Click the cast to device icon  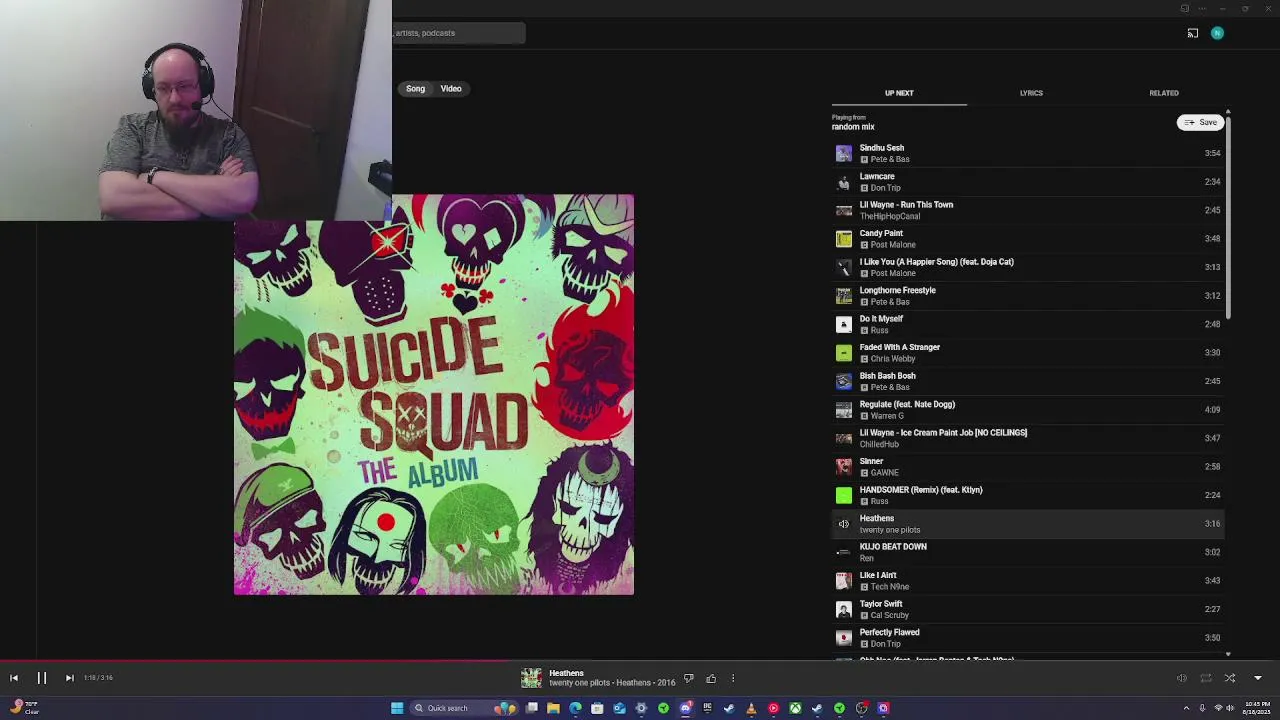click(x=1192, y=33)
